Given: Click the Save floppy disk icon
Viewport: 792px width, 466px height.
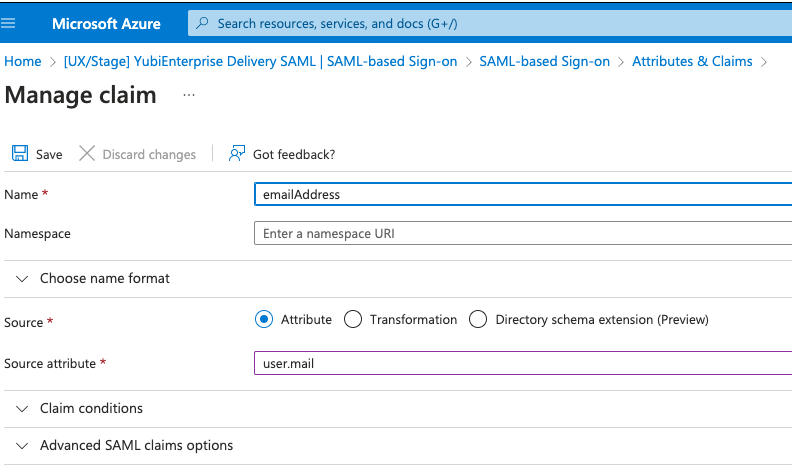Looking at the screenshot, I should (20, 153).
